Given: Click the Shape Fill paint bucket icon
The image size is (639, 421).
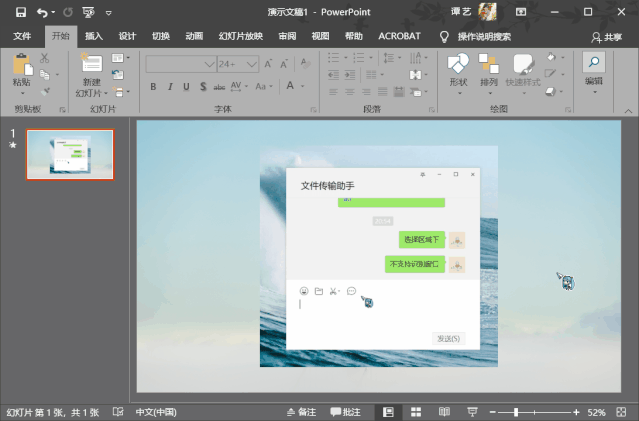Looking at the screenshot, I should 551,57.
